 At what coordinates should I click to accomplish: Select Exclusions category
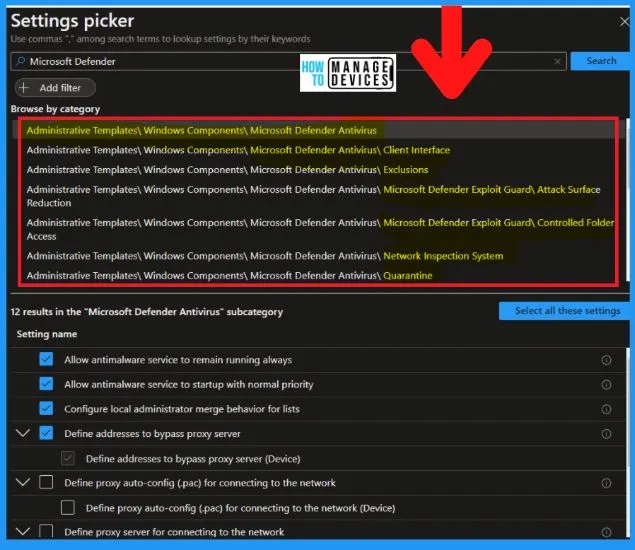(x=227, y=170)
